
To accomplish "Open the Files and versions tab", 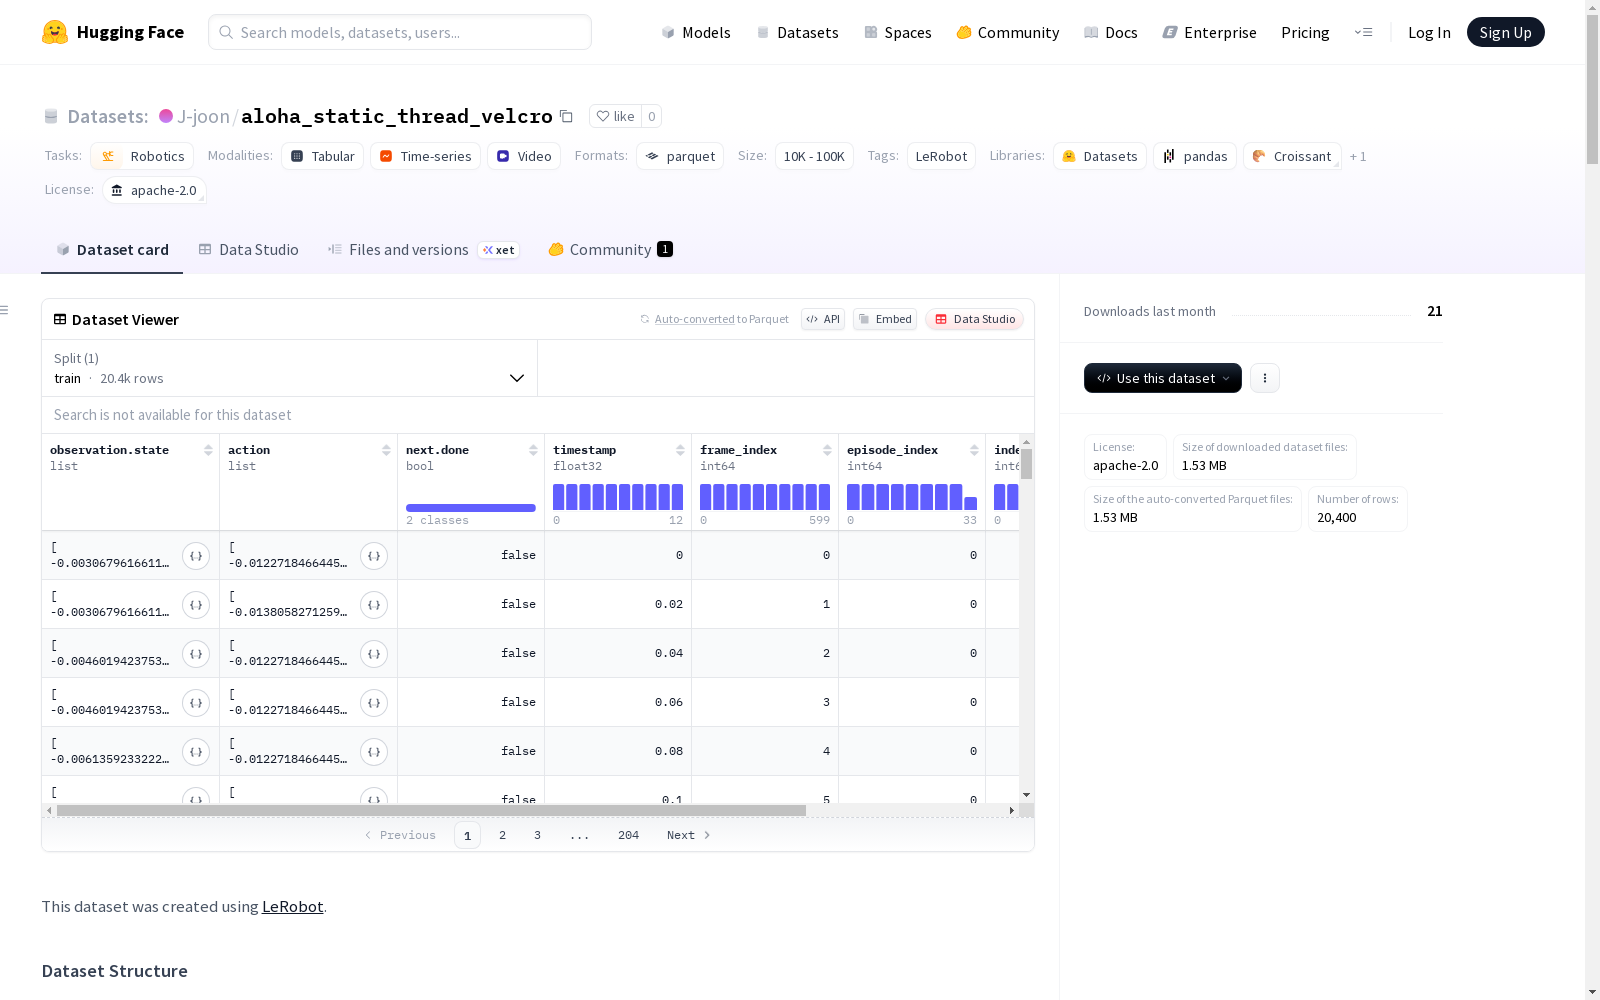I will 423,250.
